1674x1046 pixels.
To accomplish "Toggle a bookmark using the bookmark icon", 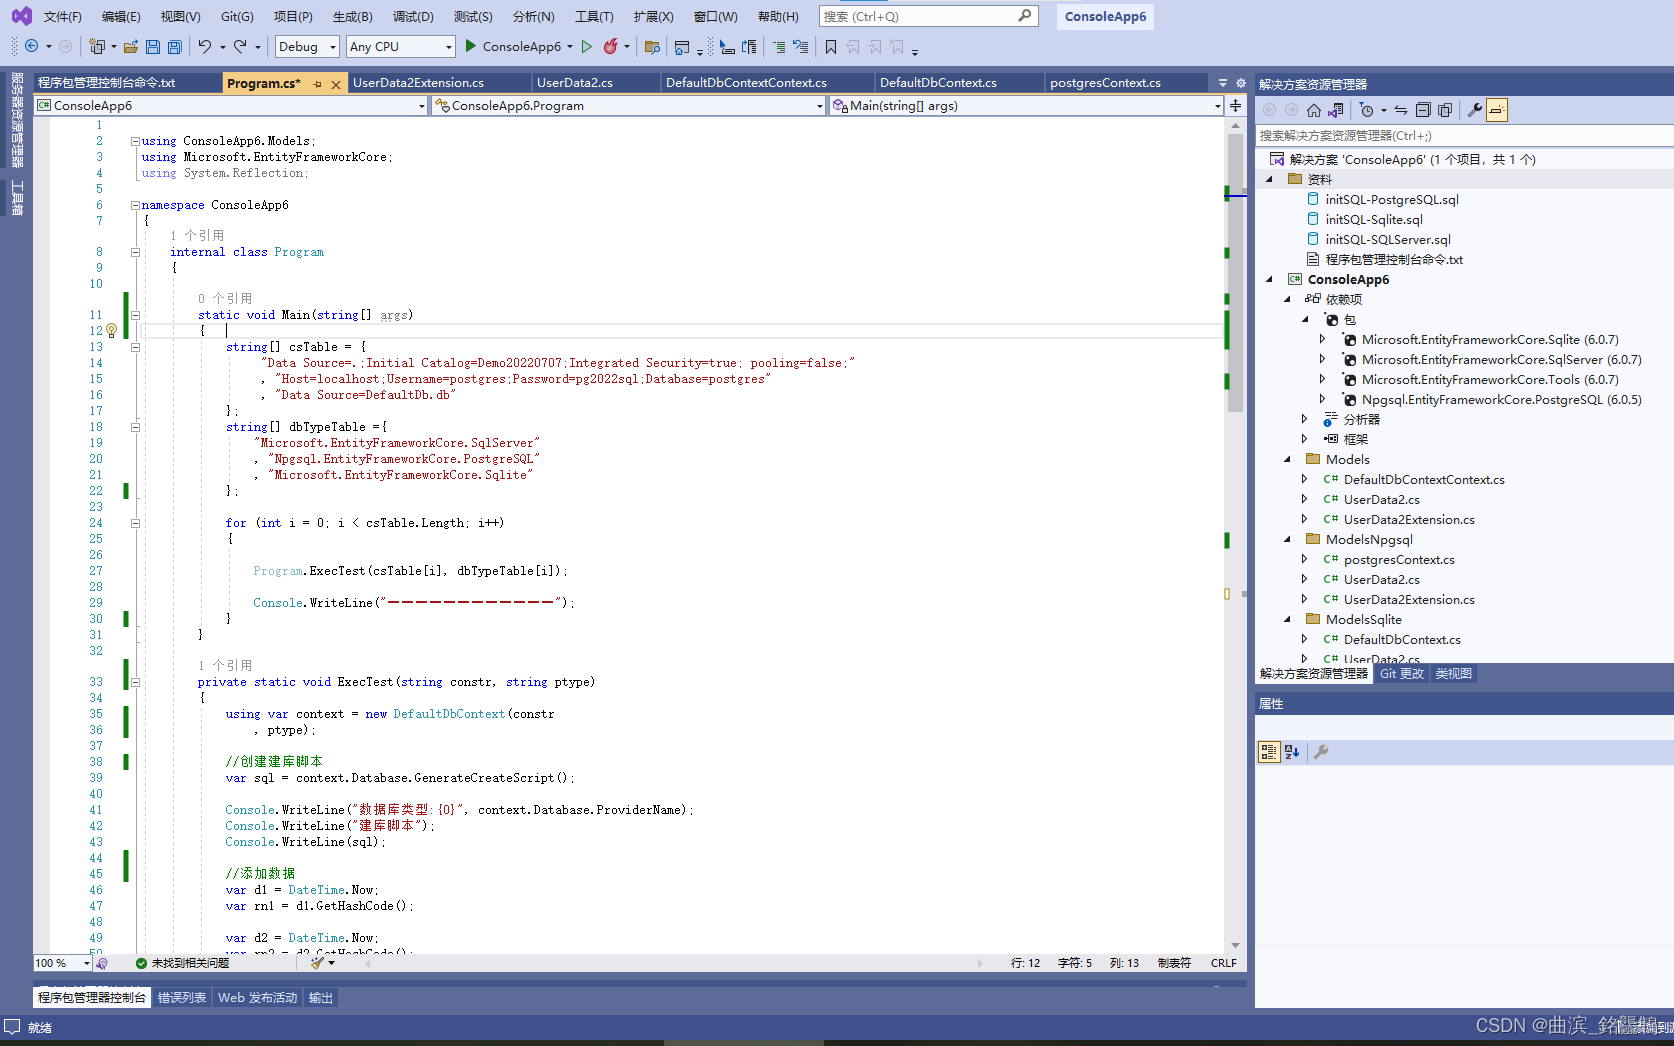I will click(830, 46).
